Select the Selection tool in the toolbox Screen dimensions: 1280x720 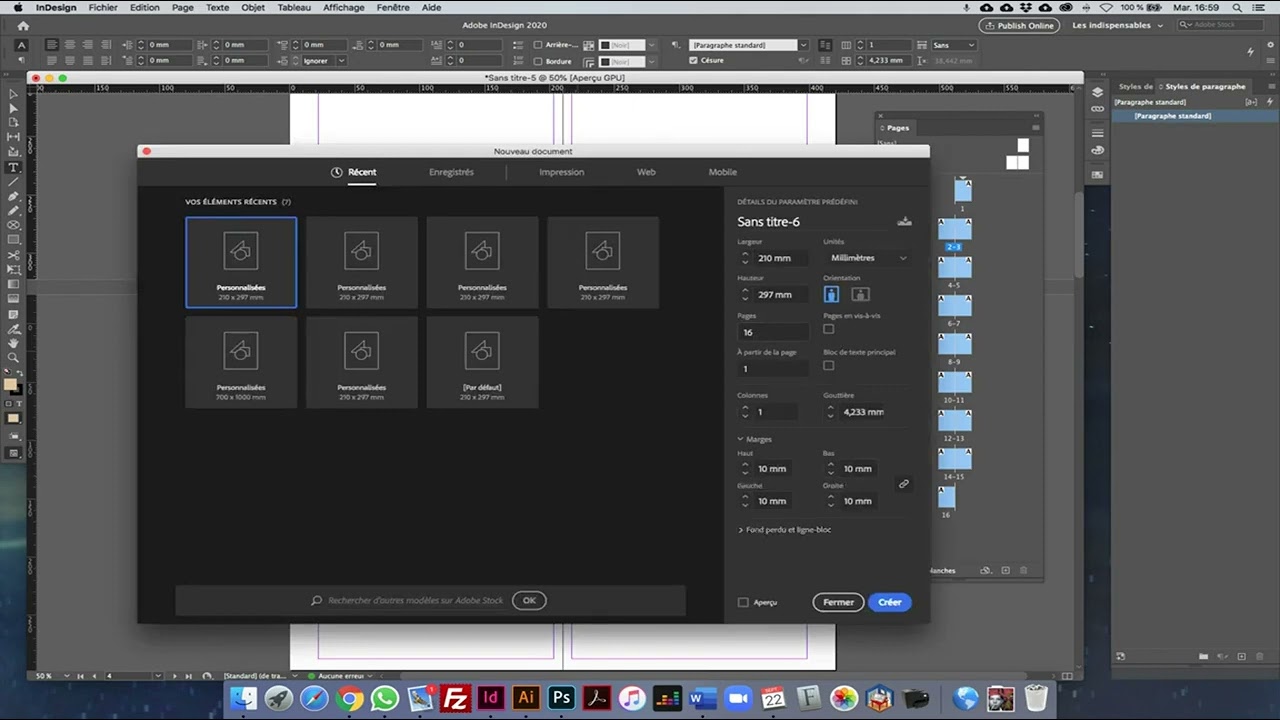point(14,94)
